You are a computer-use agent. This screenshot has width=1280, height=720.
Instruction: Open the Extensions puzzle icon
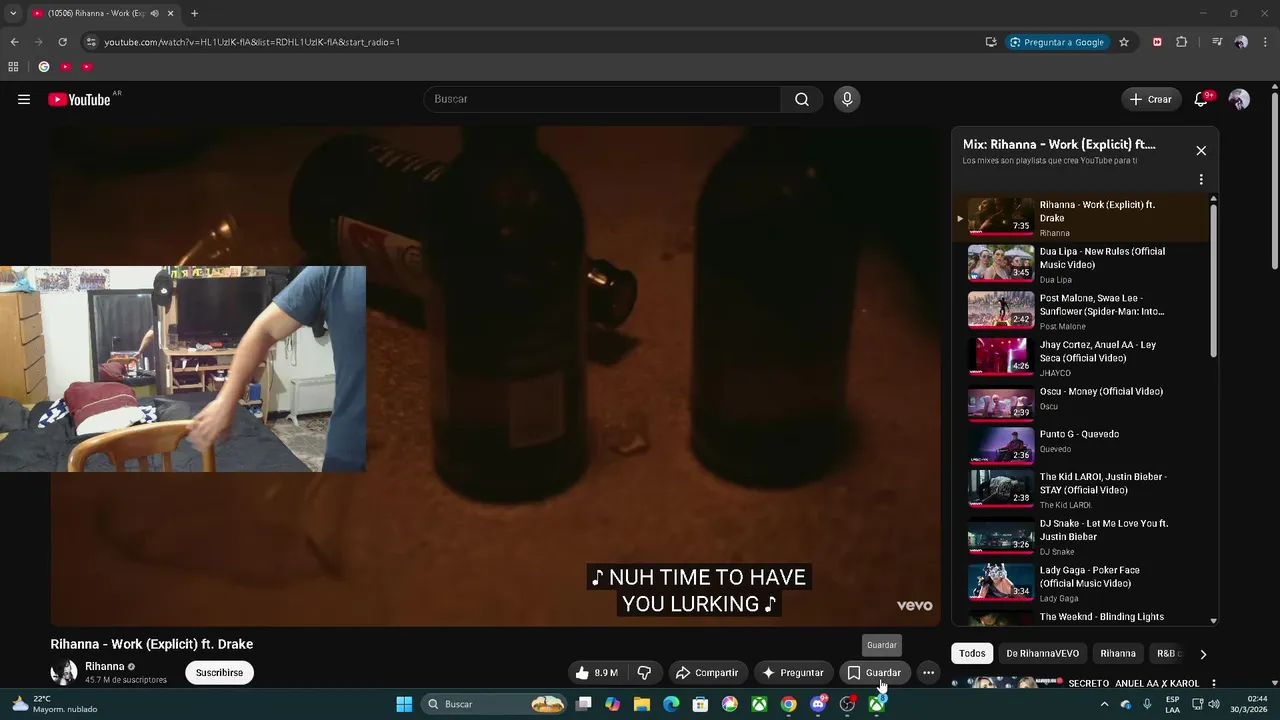pyautogui.click(x=1182, y=42)
